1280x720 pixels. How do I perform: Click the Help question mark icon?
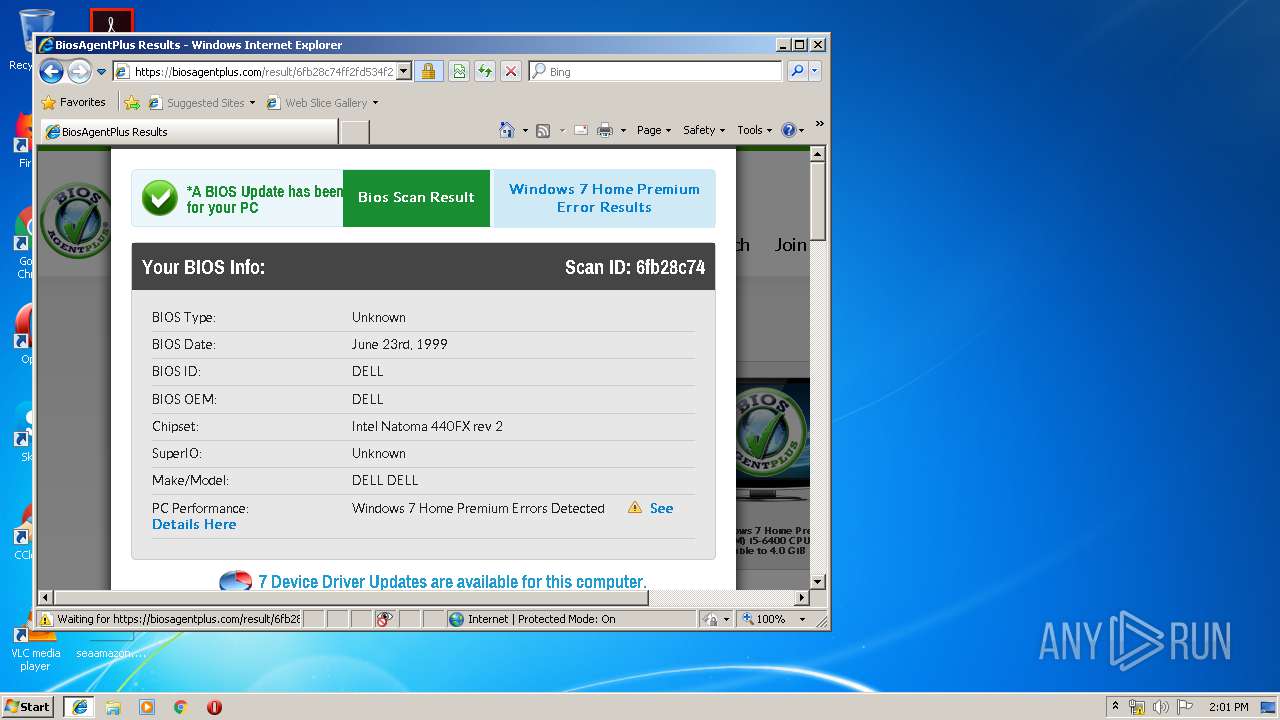pyautogui.click(x=788, y=130)
